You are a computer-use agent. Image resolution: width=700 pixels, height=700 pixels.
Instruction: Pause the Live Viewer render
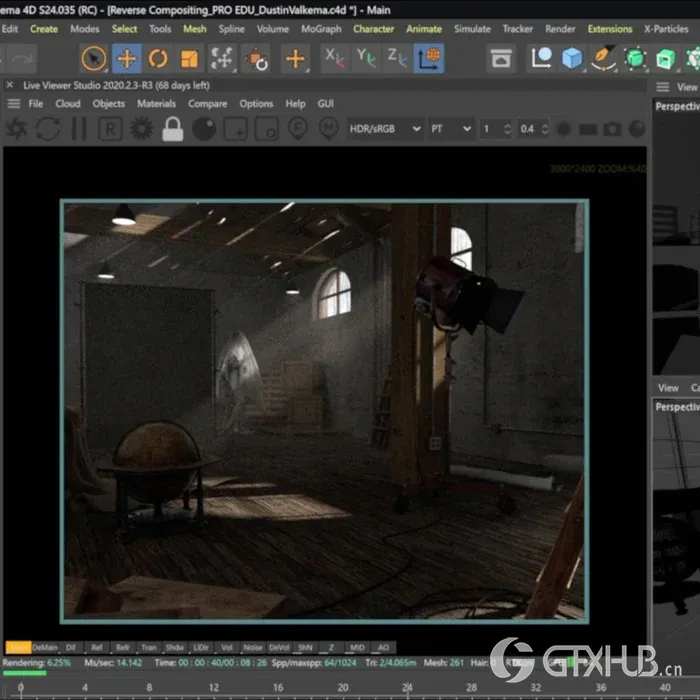(79, 129)
